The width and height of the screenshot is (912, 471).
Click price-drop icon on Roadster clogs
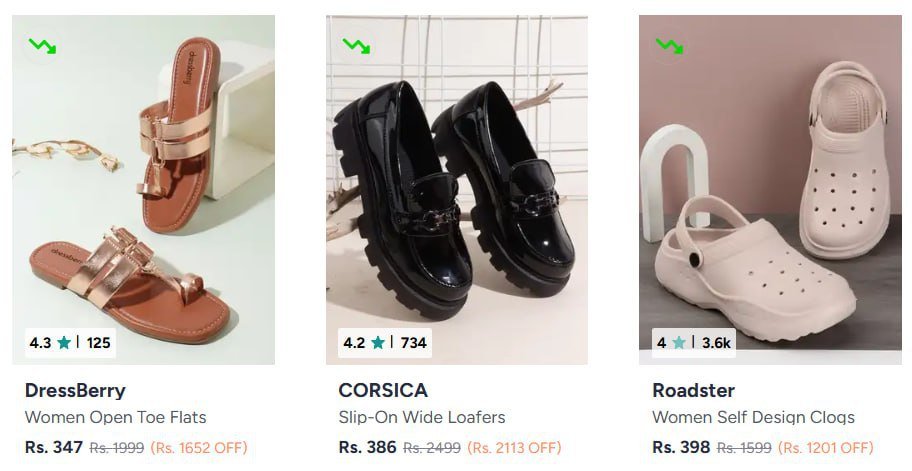click(670, 45)
